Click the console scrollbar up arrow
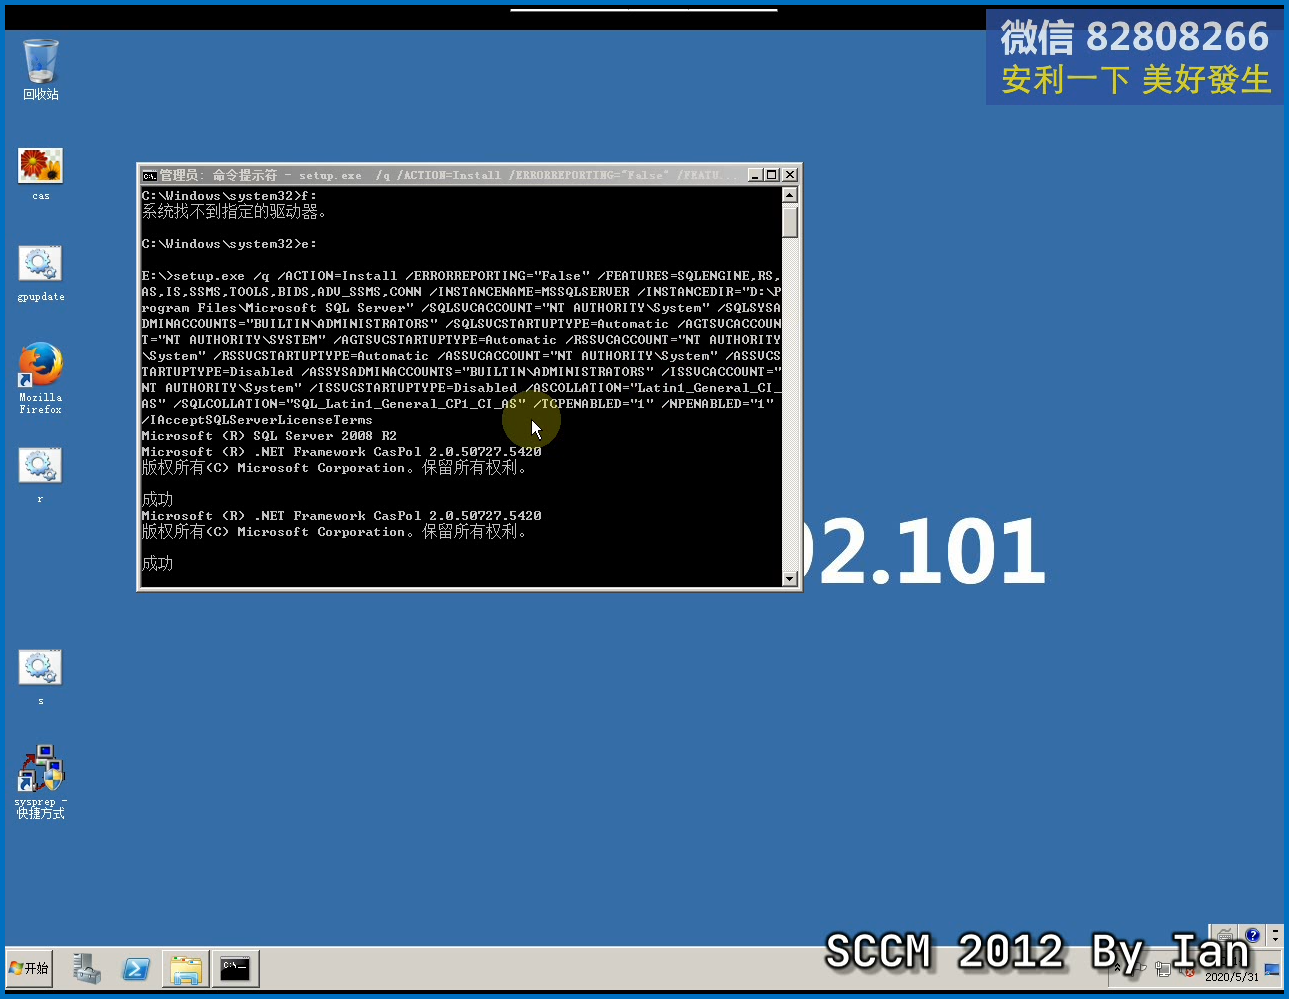The width and height of the screenshot is (1289, 999). [x=790, y=196]
